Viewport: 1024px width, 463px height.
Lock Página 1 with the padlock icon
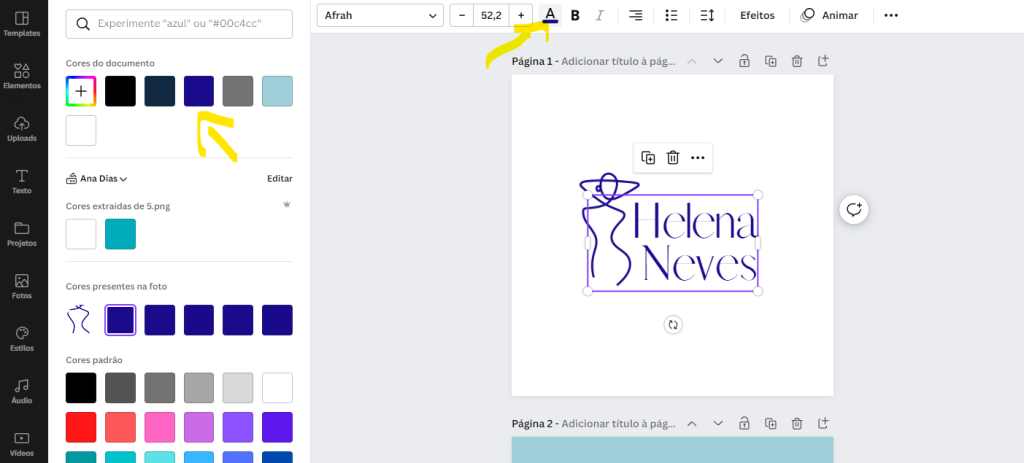[744, 61]
